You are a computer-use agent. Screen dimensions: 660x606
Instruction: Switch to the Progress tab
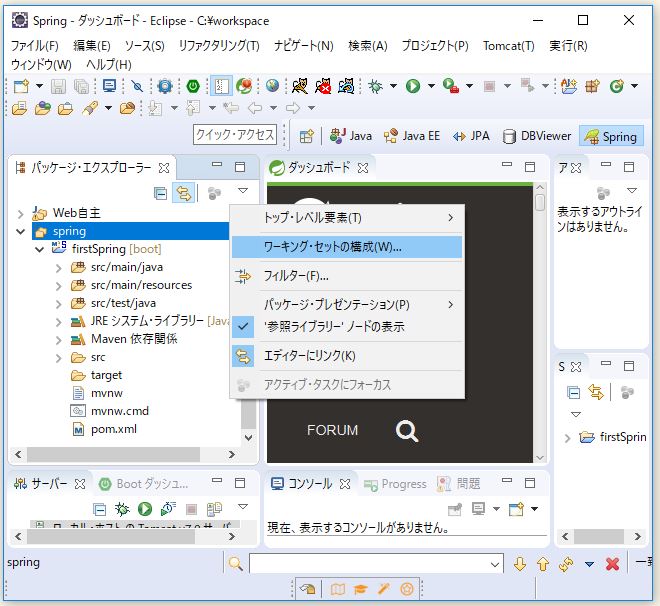pos(395,484)
